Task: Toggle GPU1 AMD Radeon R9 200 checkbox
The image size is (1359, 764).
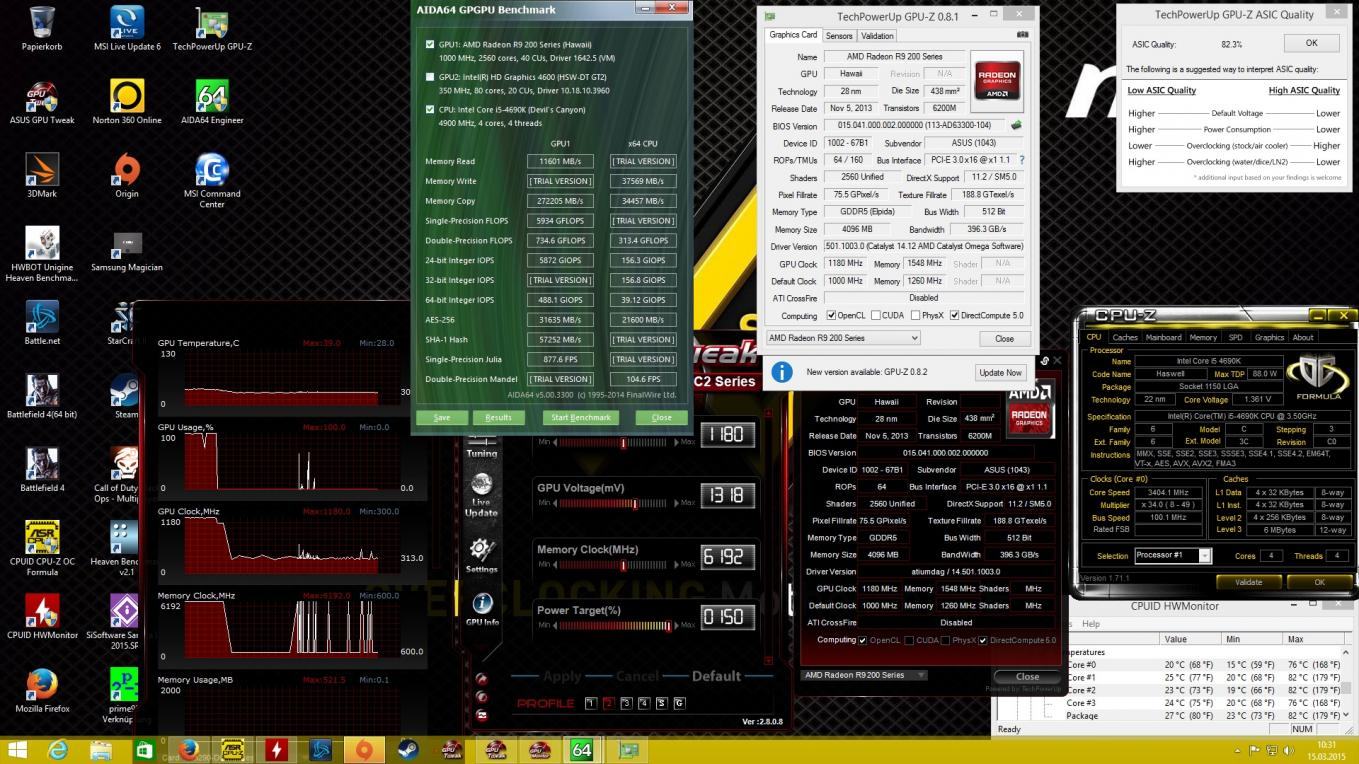Action: tap(430, 45)
